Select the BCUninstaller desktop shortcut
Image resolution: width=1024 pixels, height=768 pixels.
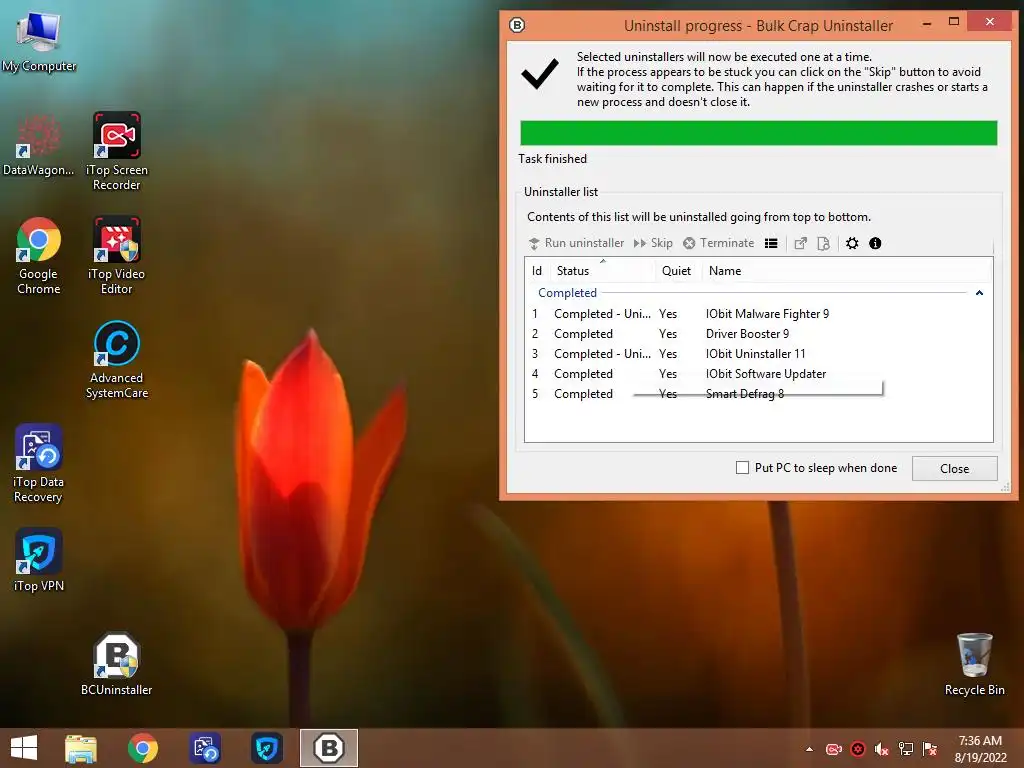point(116,664)
